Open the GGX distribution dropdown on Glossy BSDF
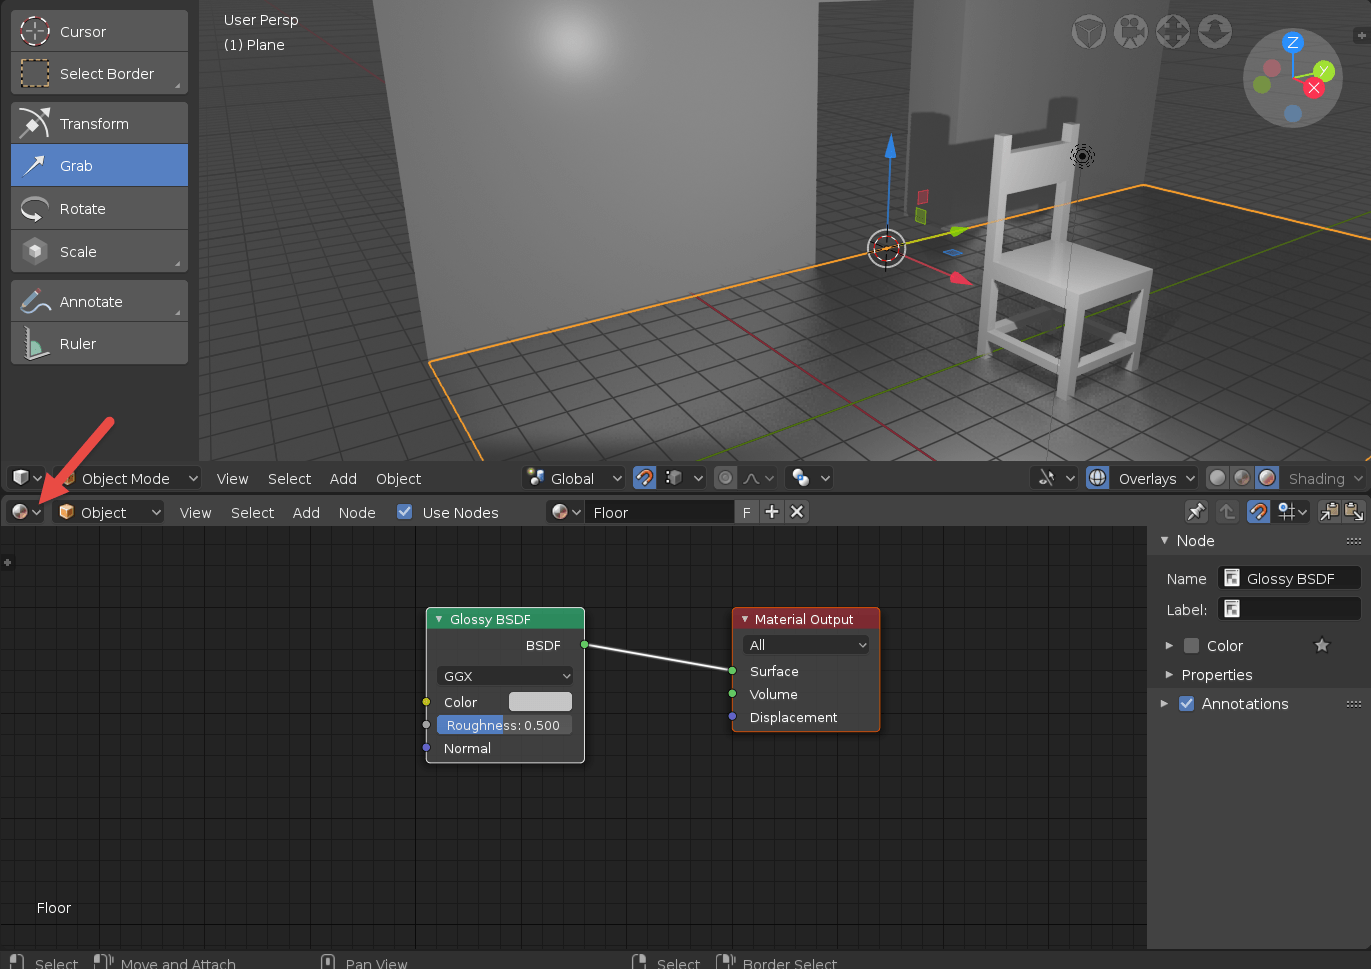Image resolution: width=1371 pixels, height=969 pixels. [x=504, y=675]
